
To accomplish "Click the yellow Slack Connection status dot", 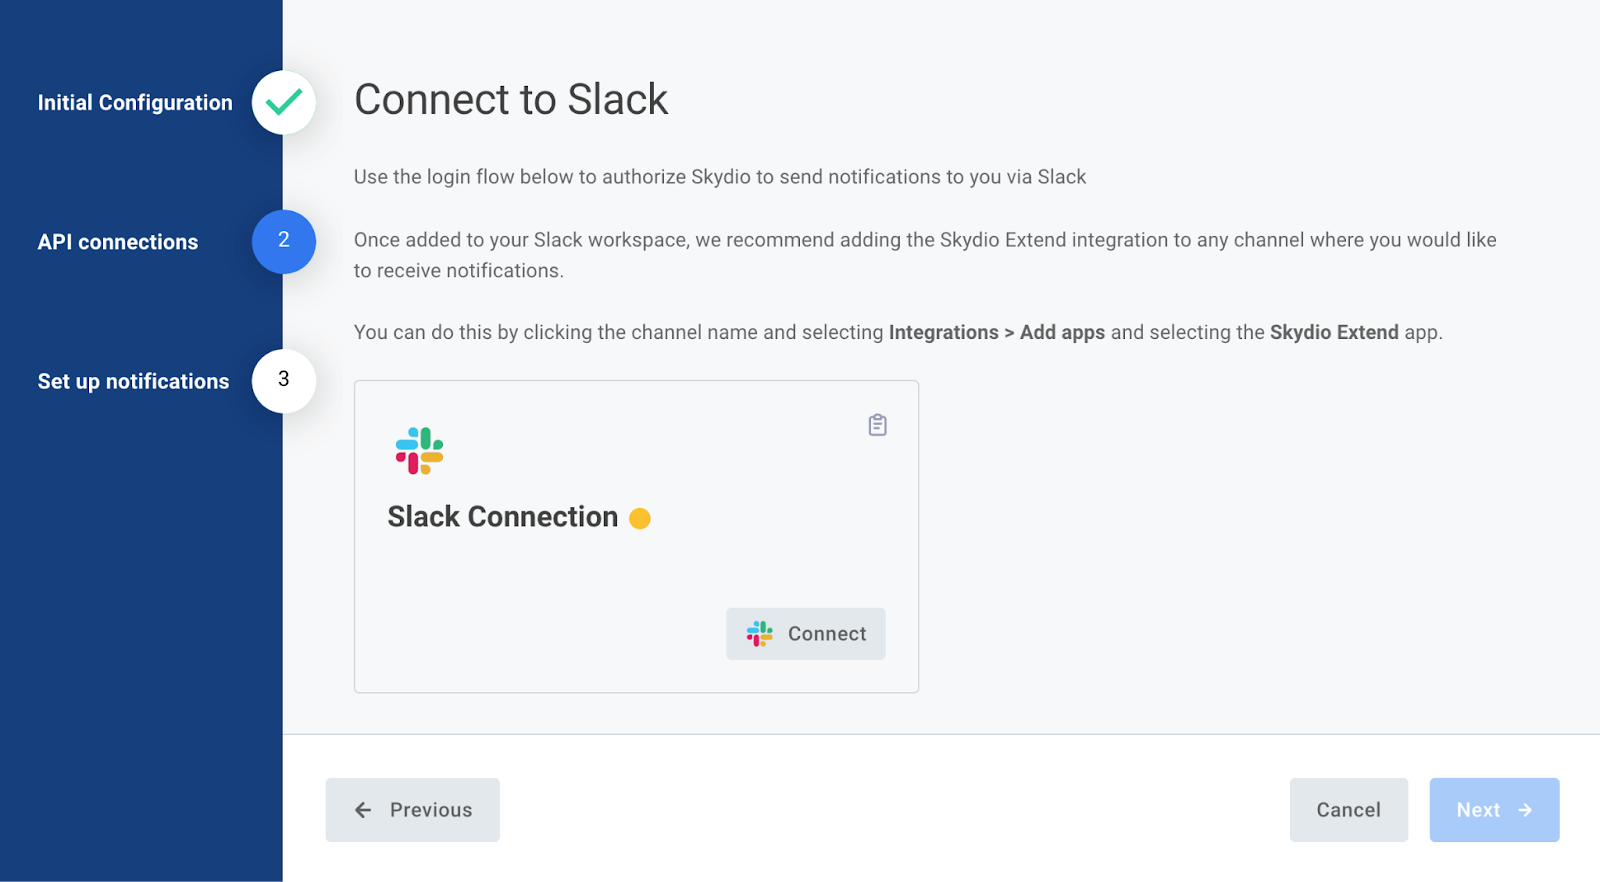I will pyautogui.click(x=640, y=518).
